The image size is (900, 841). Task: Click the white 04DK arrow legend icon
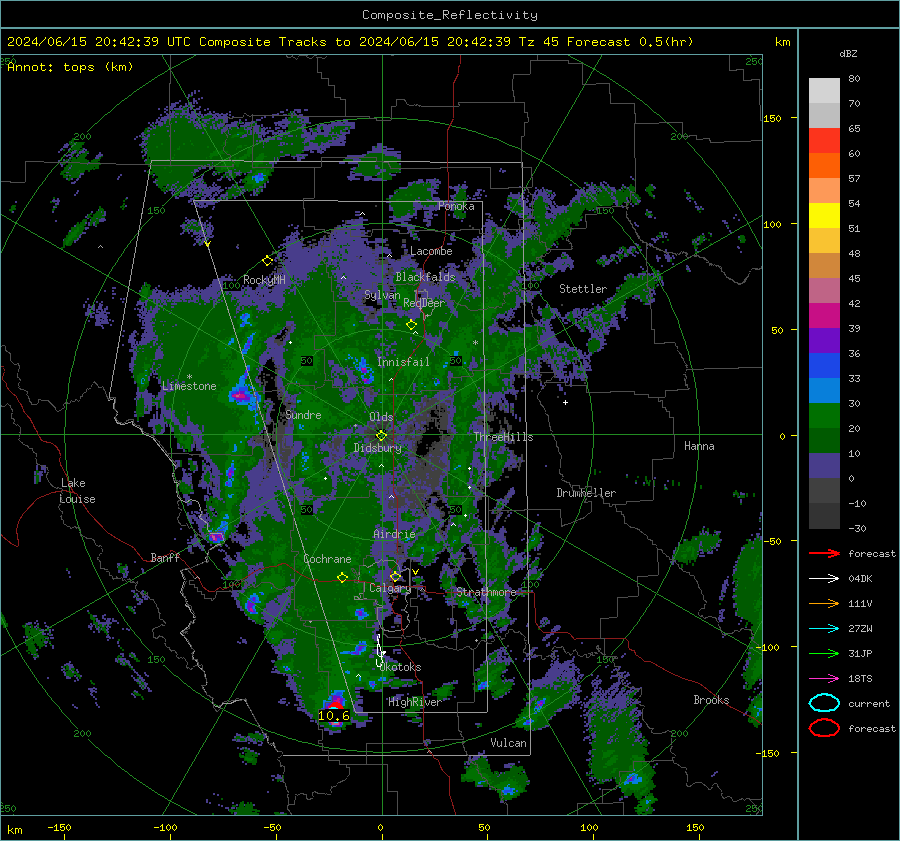824,579
